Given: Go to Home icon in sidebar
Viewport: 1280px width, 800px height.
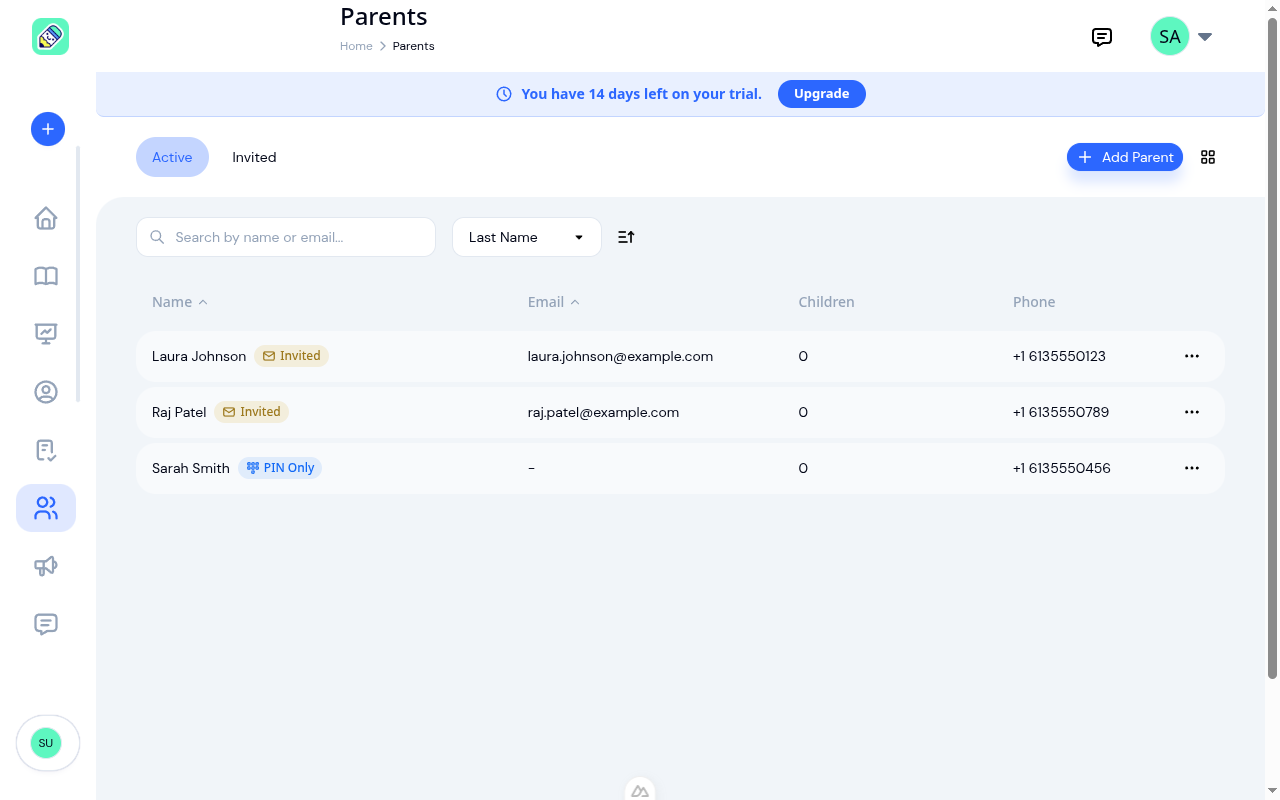Looking at the screenshot, I should point(46,218).
